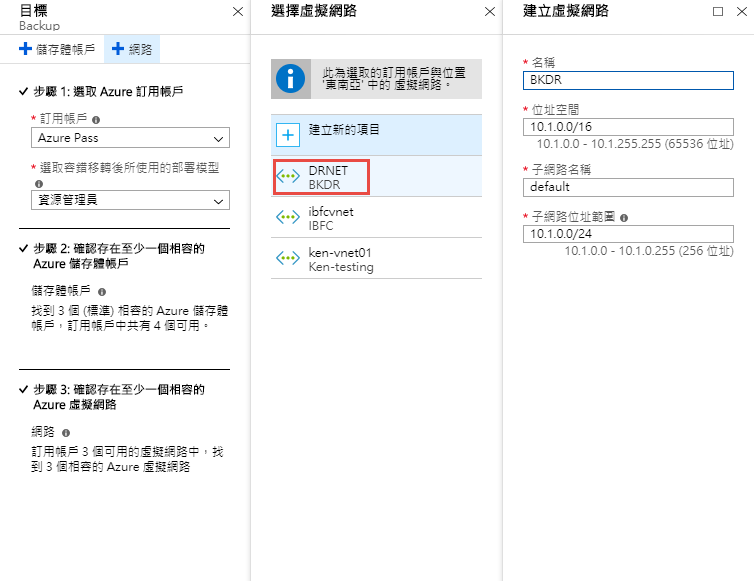Click the 儲存體帳戶 toolbar button

tap(57, 49)
